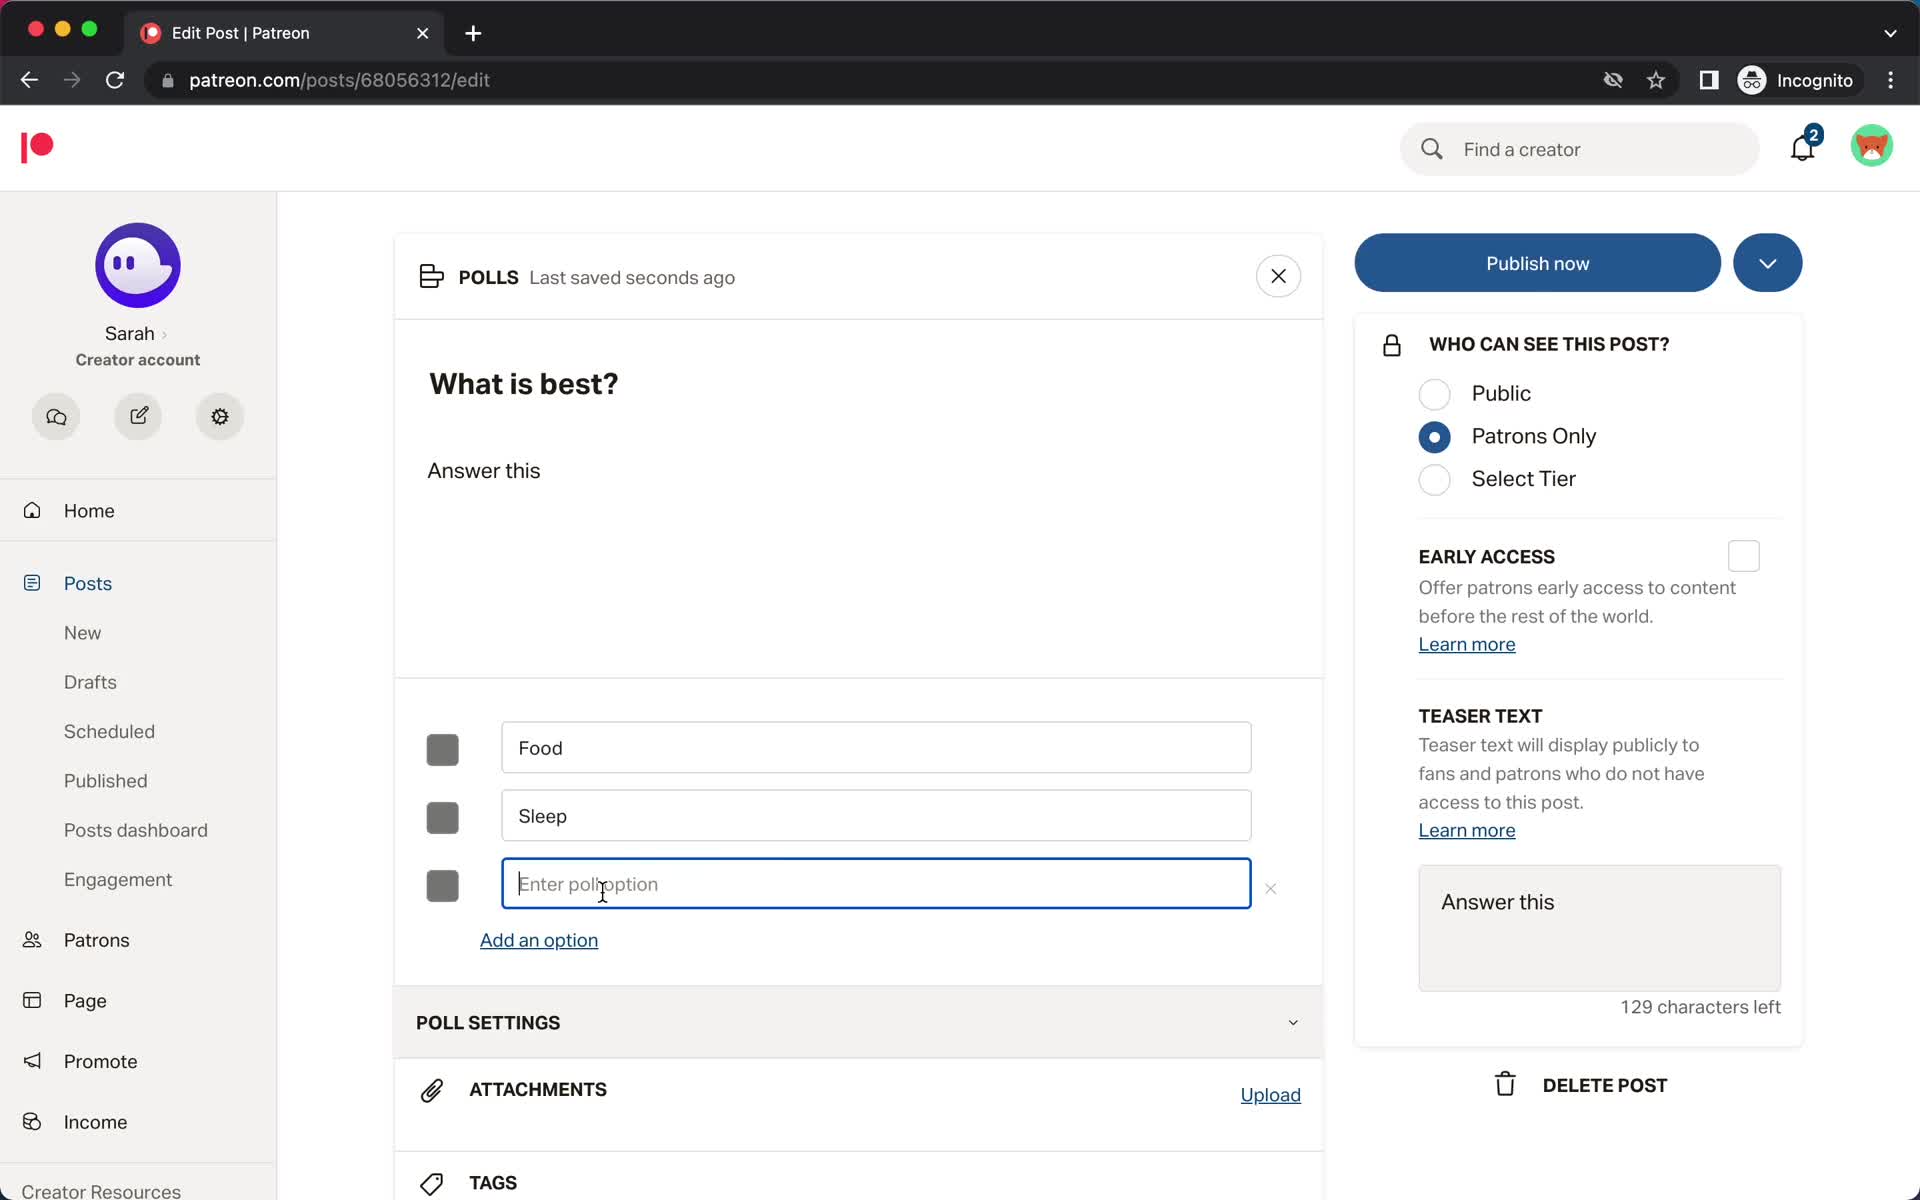Click the Patreon home logo icon
This screenshot has width=1920, height=1200.
tap(36, 148)
